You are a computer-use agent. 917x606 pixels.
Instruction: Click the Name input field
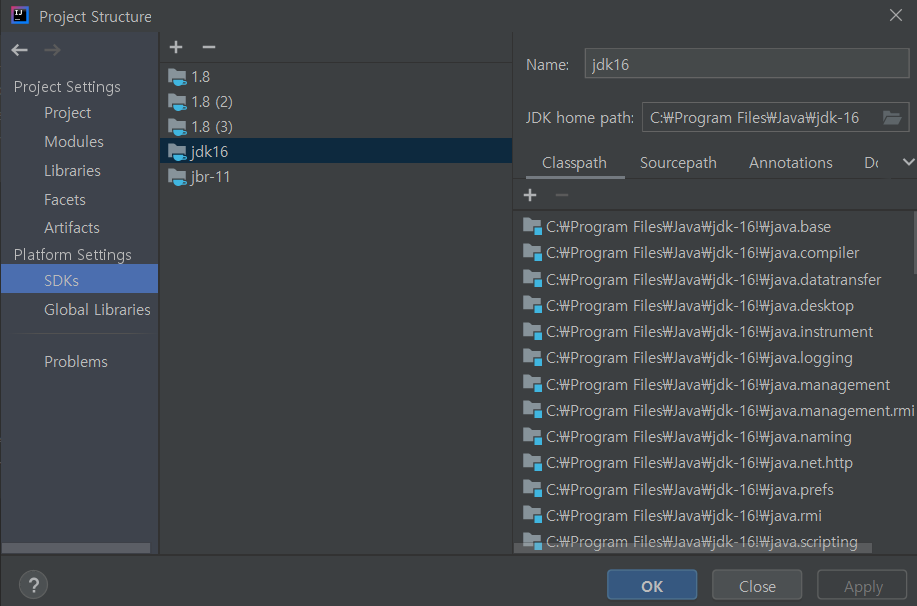[x=747, y=64]
